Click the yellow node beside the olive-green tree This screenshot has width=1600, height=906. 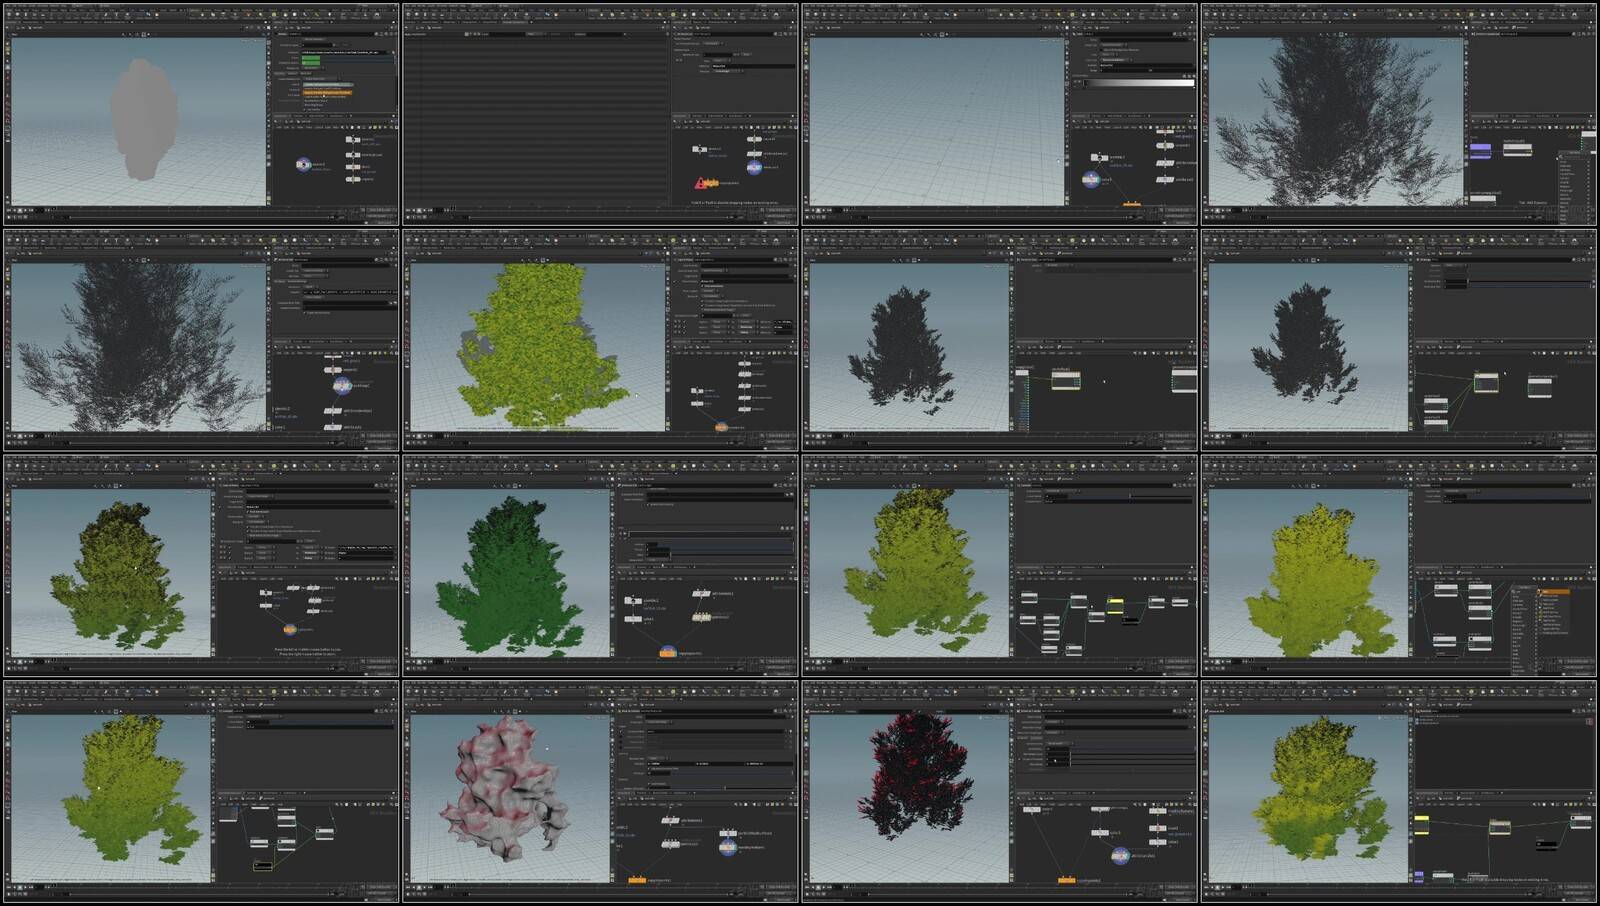(x=1114, y=603)
